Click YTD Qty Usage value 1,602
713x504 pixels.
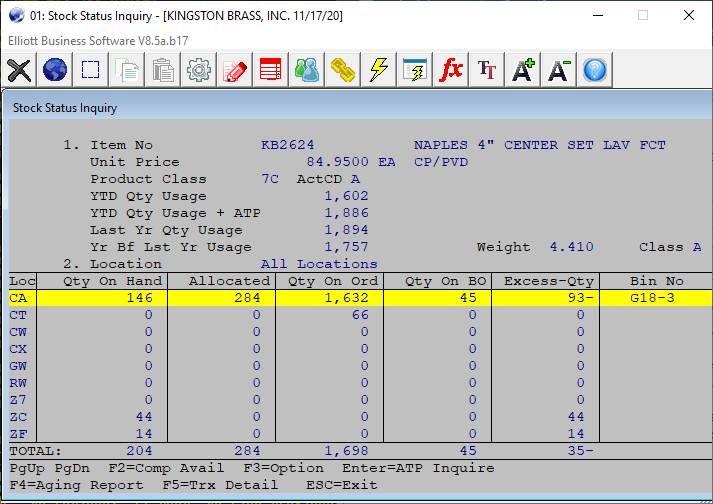pyautogui.click(x=346, y=196)
